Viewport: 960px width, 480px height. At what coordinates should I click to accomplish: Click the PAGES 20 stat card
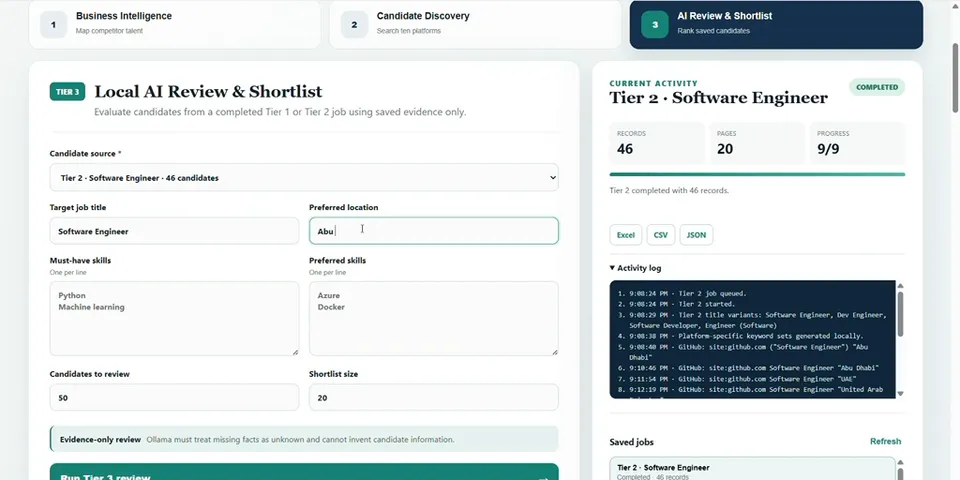[x=757, y=143]
